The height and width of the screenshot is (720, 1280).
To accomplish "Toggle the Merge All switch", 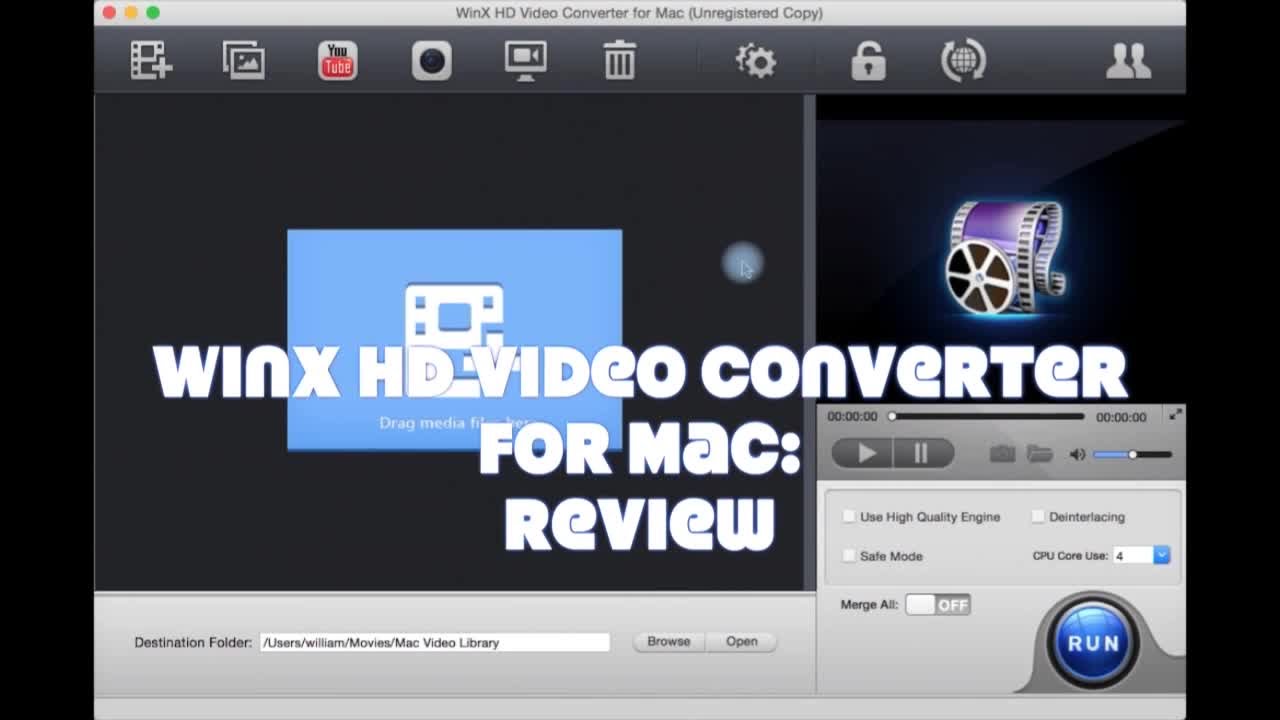I will 938,604.
